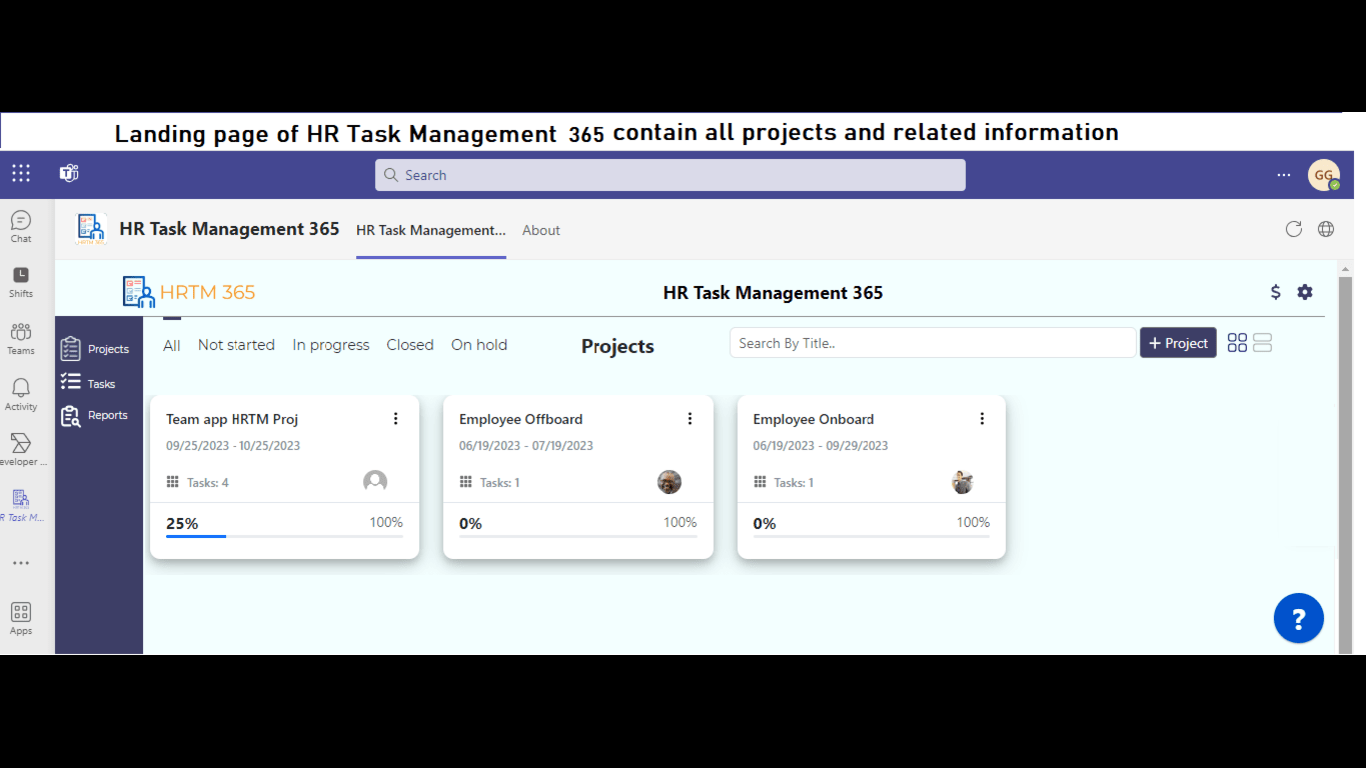Click date range 06/19/2023 - 07/19/2023
The image size is (1366, 768).
tap(526, 446)
